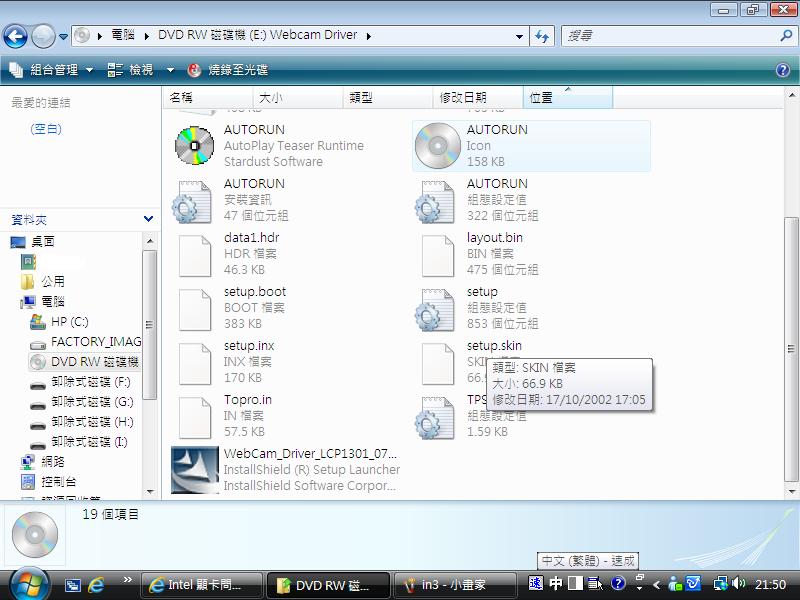Select the Topro.in file icon
The width and height of the screenshot is (800, 600).
click(195, 418)
